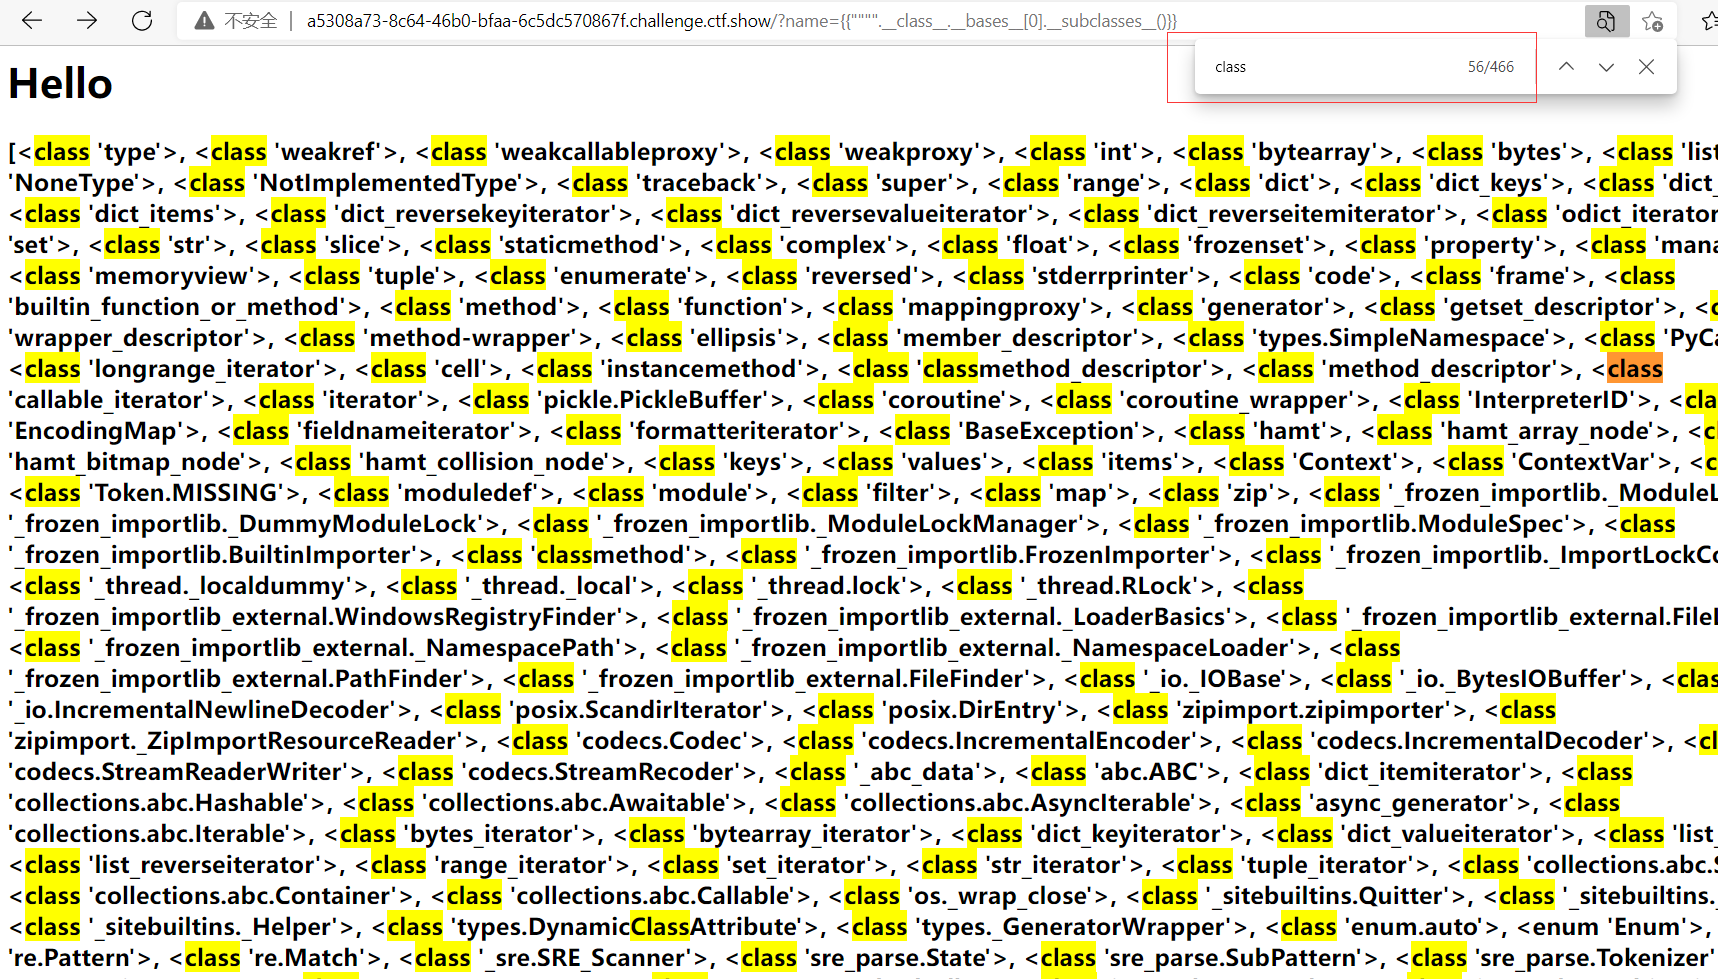Go forward to the next page
1718x979 pixels.
[87, 20]
